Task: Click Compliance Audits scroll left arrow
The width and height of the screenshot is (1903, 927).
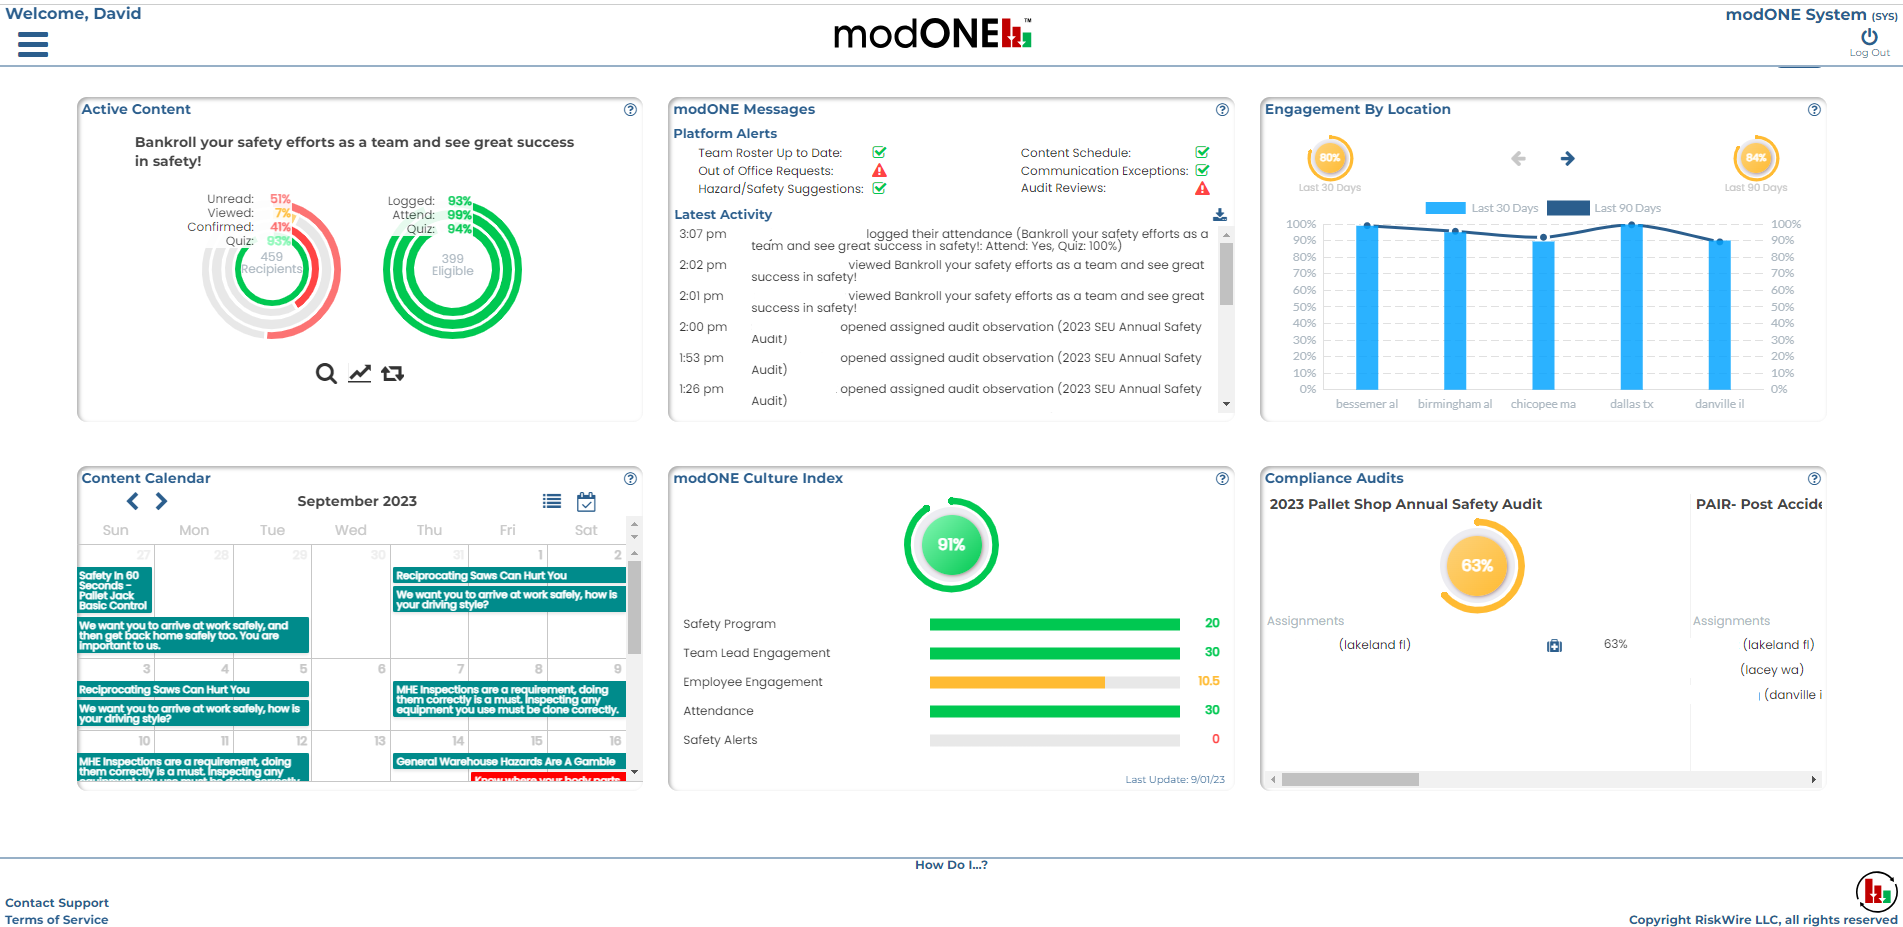Action: coord(1273,779)
